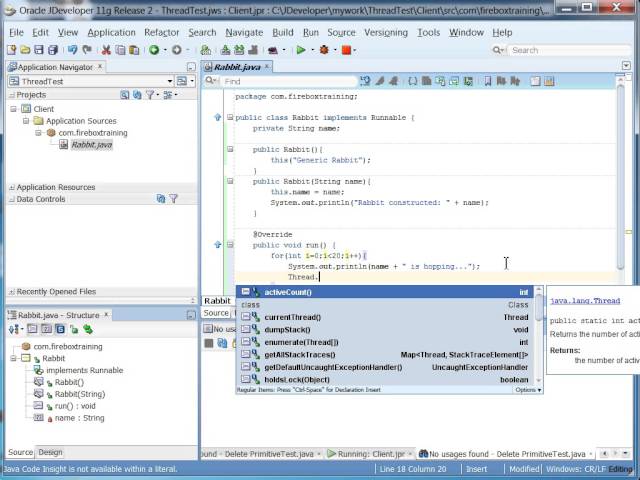Click the filter funnel icon in Projects header
Screen dimensions: 640x480
pyautogui.click(x=150, y=95)
